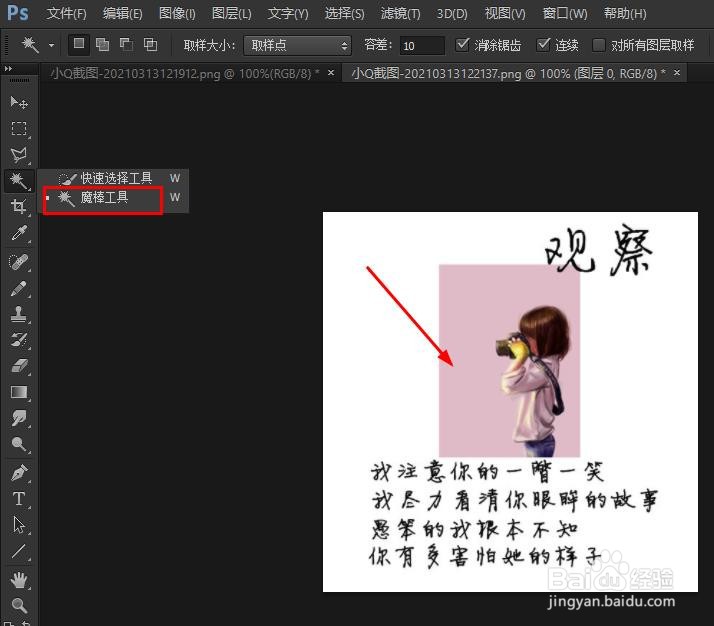Open the 图像(I) menu

tap(177, 13)
